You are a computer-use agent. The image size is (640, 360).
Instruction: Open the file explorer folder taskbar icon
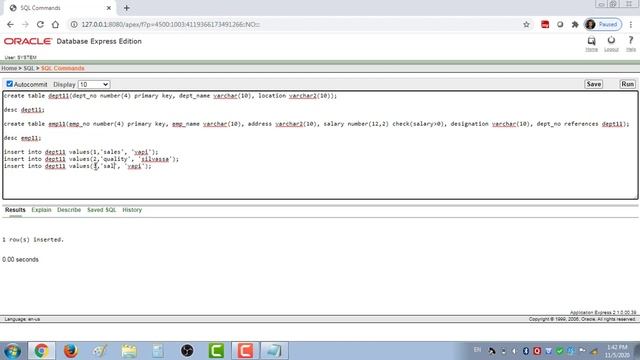click(129, 351)
